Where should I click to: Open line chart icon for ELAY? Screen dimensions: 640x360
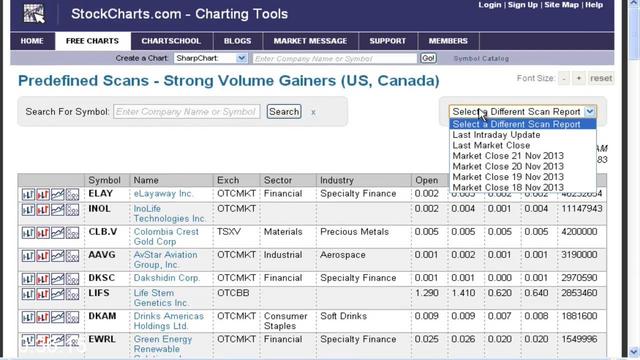tap(58, 195)
